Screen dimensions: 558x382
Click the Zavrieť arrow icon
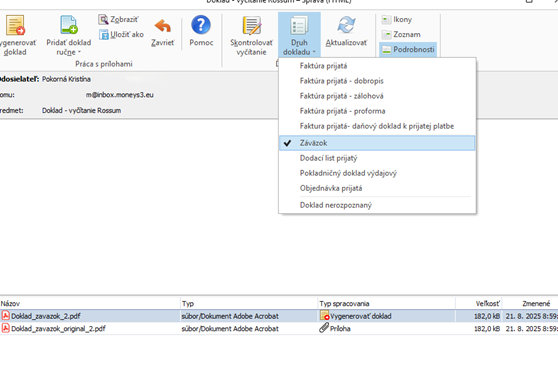(x=163, y=26)
